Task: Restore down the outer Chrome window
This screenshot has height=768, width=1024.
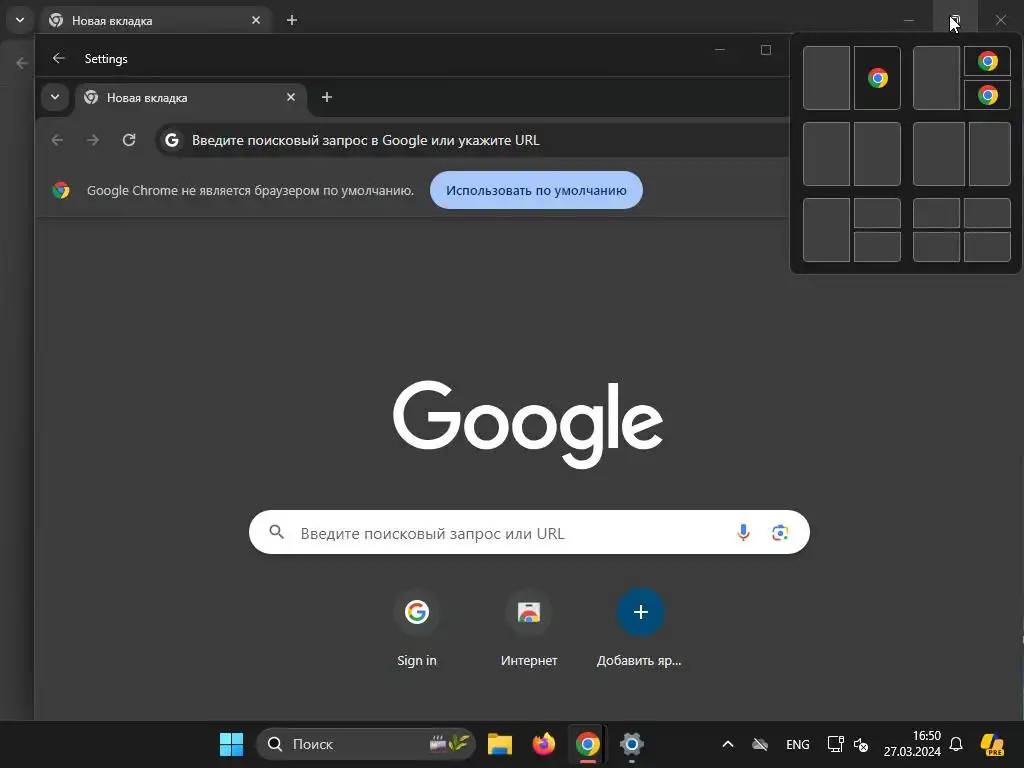Action: click(955, 20)
